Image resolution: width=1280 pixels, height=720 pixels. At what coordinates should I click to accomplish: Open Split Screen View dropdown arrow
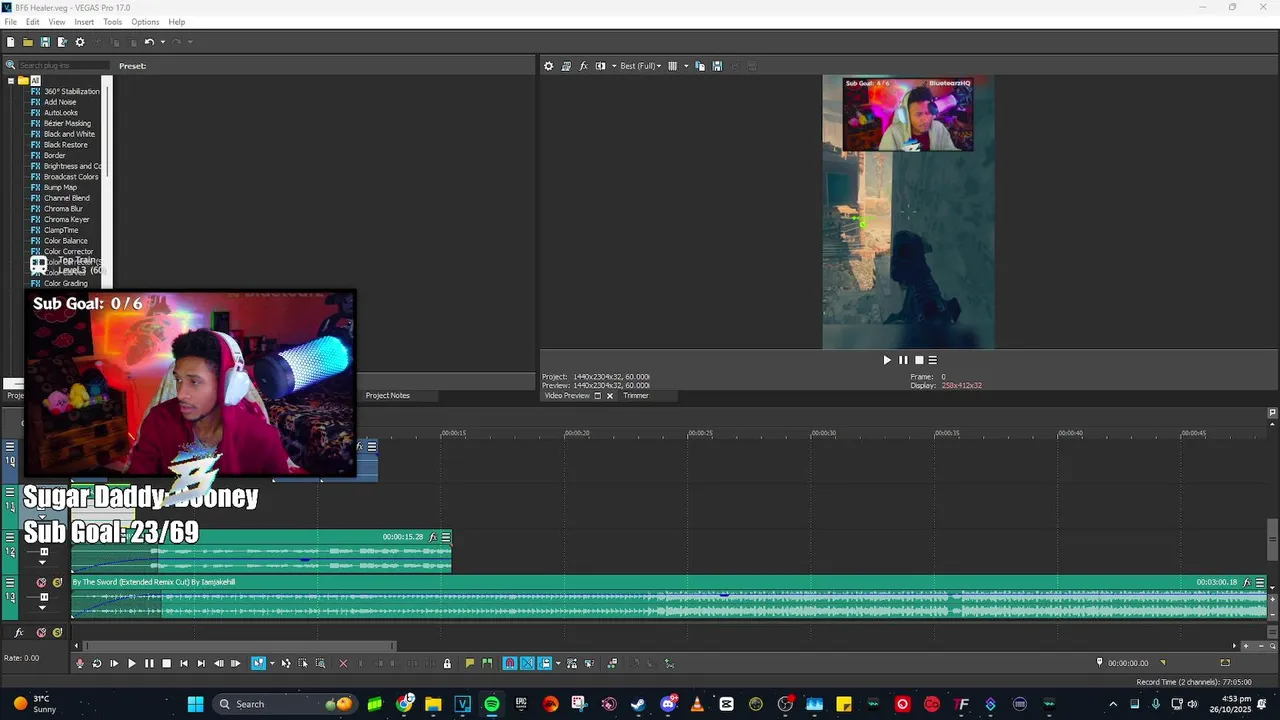coord(613,66)
